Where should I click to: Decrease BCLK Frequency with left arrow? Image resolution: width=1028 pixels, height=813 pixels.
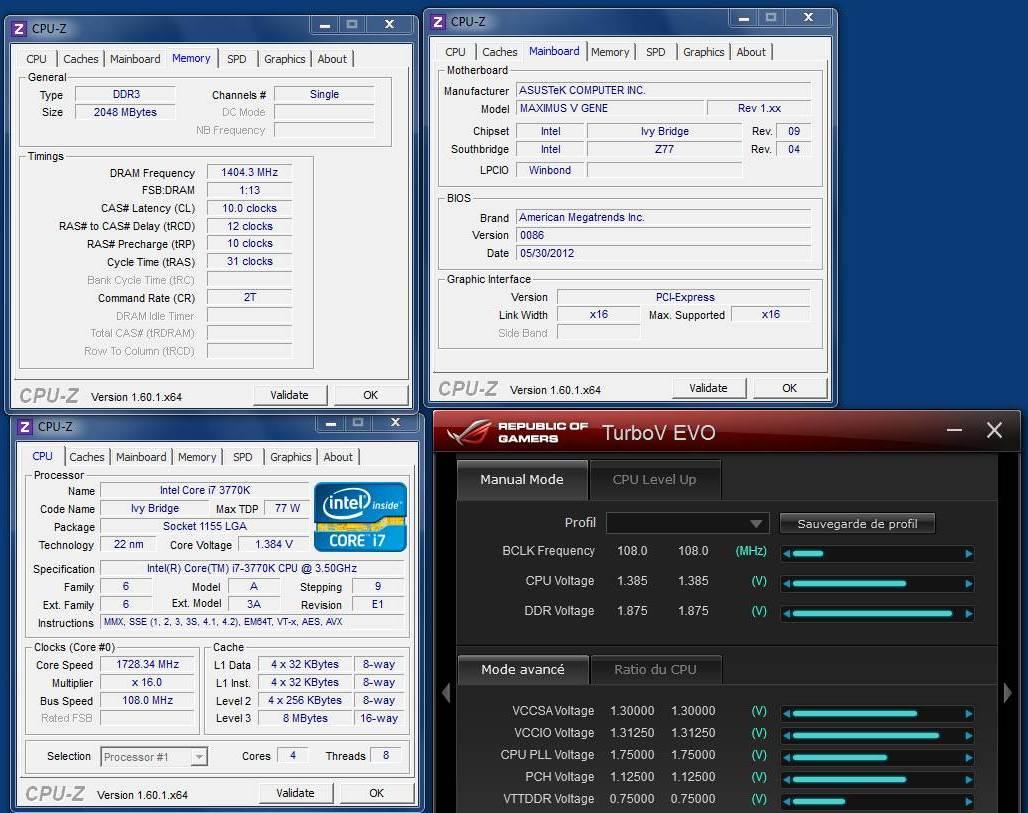tap(786, 554)
